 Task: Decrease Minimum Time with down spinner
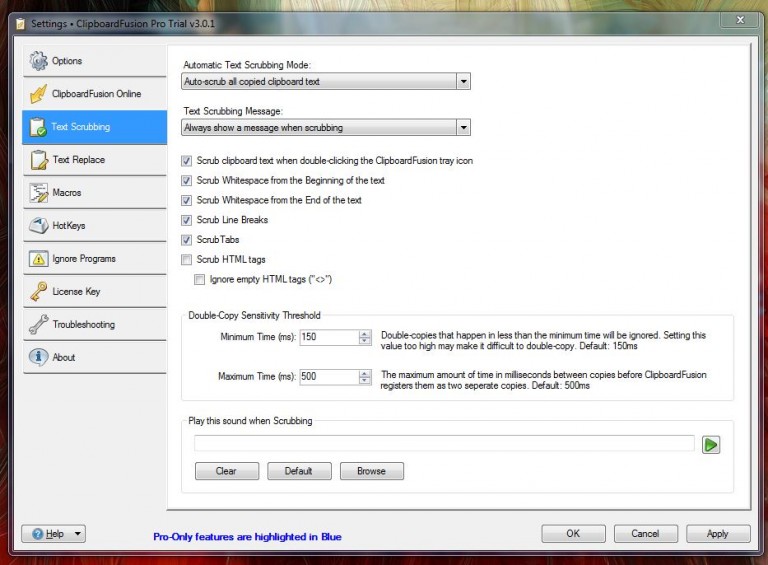pos(364,341)
